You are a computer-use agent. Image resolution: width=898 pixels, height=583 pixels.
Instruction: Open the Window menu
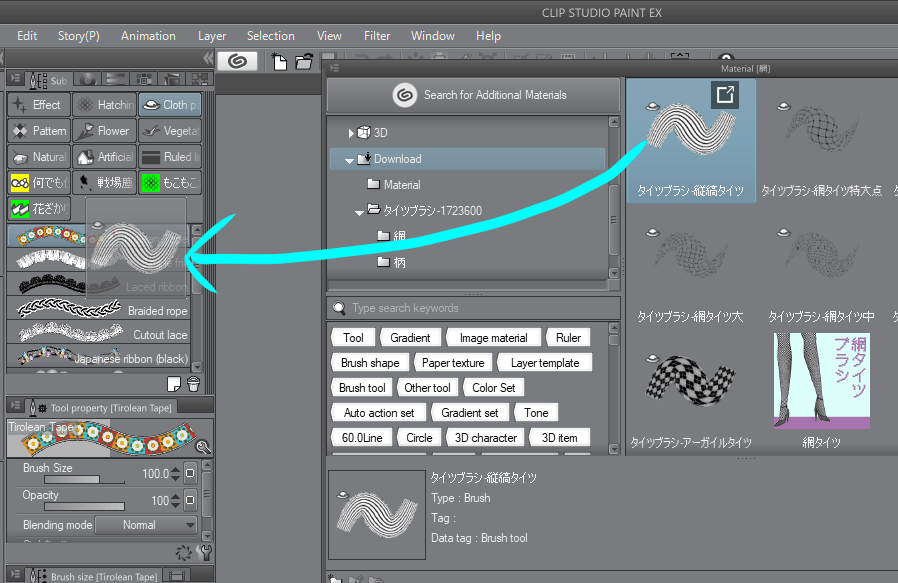click(x=432, y=36)
